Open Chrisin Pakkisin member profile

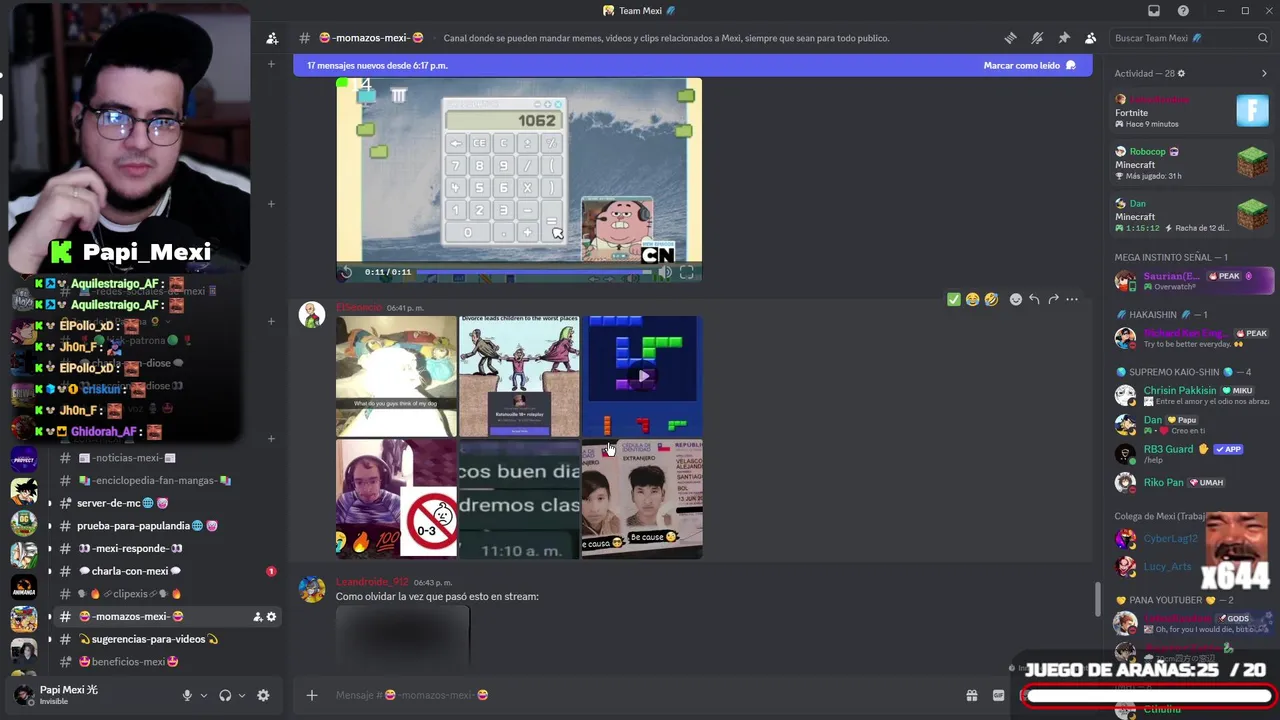1192,395
